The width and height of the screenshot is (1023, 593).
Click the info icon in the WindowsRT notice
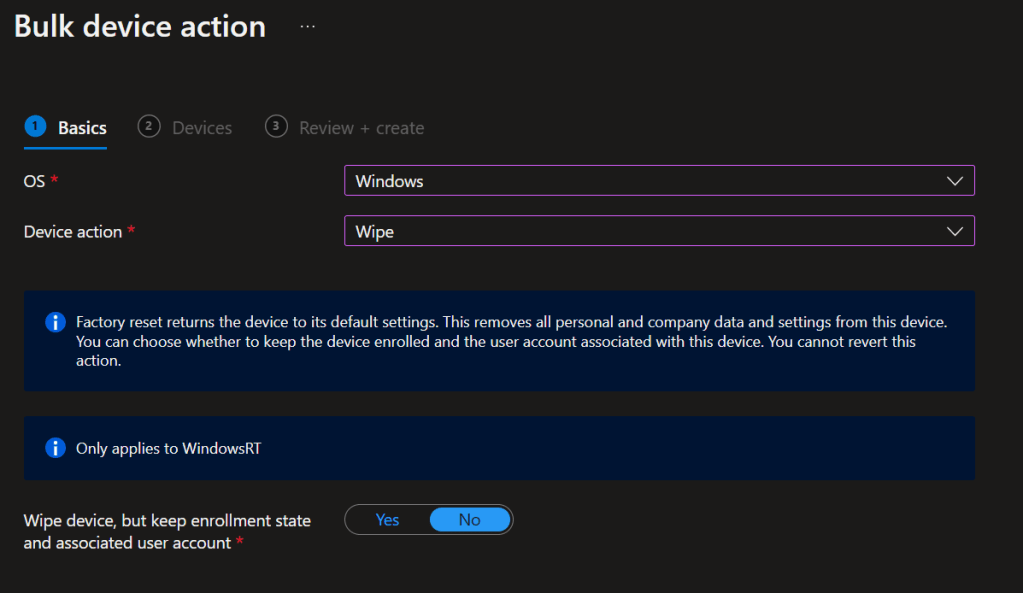[55, 447]
